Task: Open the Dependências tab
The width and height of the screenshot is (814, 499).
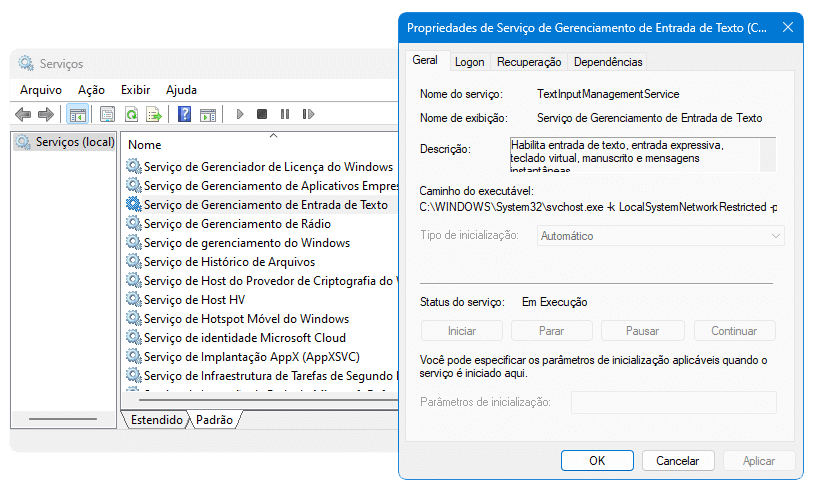Action: 608,62
